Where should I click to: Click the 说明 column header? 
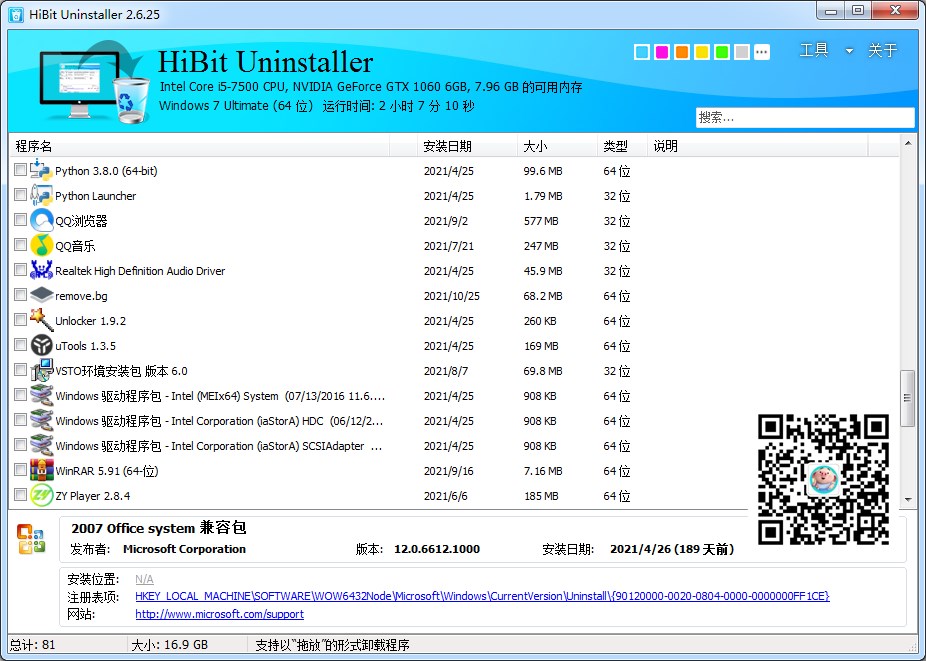point(758,146)
